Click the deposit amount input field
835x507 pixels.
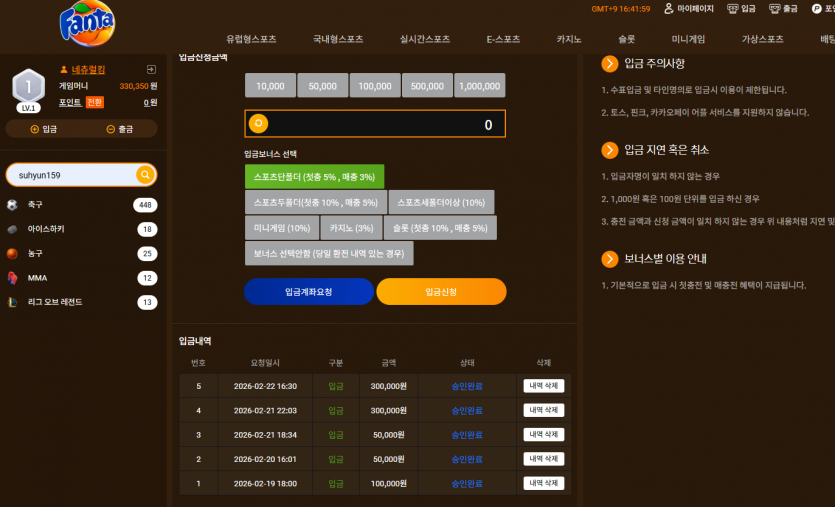[x=375, y=124]
